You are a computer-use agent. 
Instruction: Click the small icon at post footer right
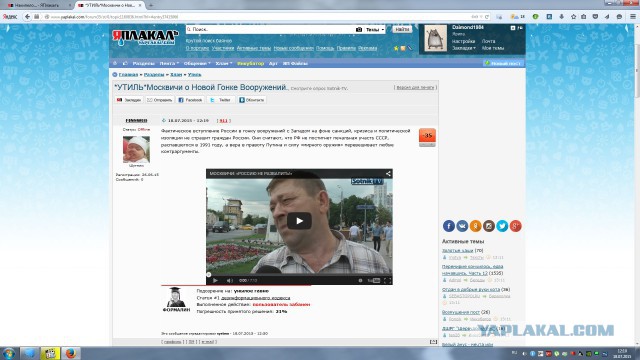(433, 342)
